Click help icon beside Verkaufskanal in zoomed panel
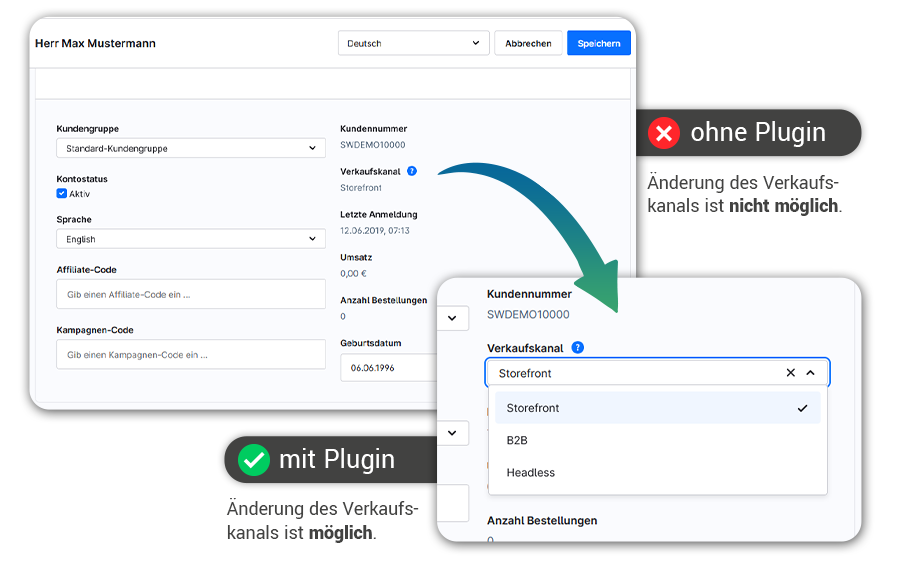The width and height of the screenshot is (900, 562). pos(578,348)
